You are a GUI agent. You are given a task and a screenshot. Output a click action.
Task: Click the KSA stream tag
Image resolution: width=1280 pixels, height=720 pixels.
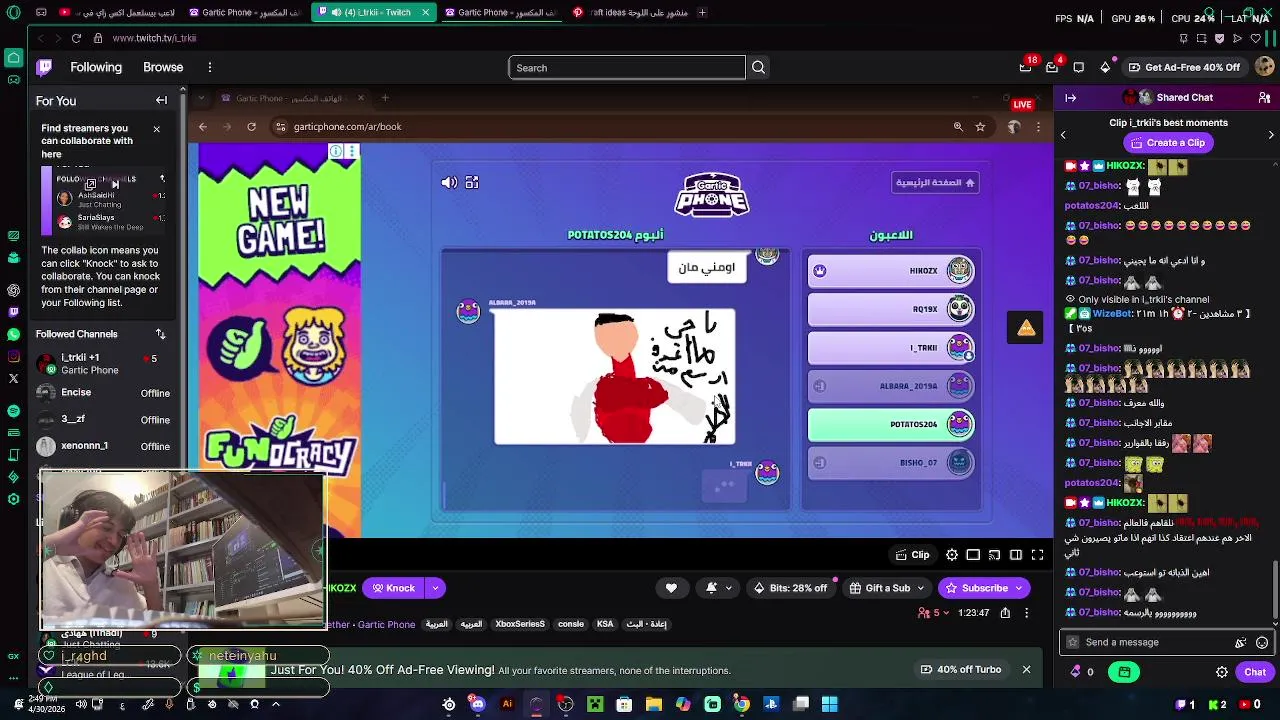pos(605,624)
